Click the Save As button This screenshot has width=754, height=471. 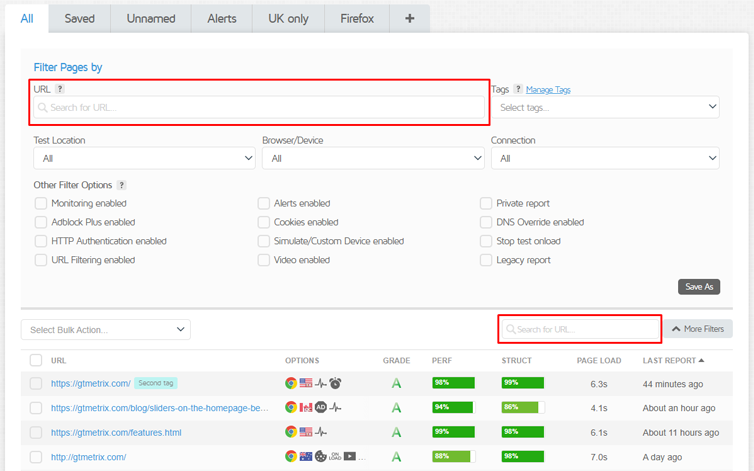698,287
